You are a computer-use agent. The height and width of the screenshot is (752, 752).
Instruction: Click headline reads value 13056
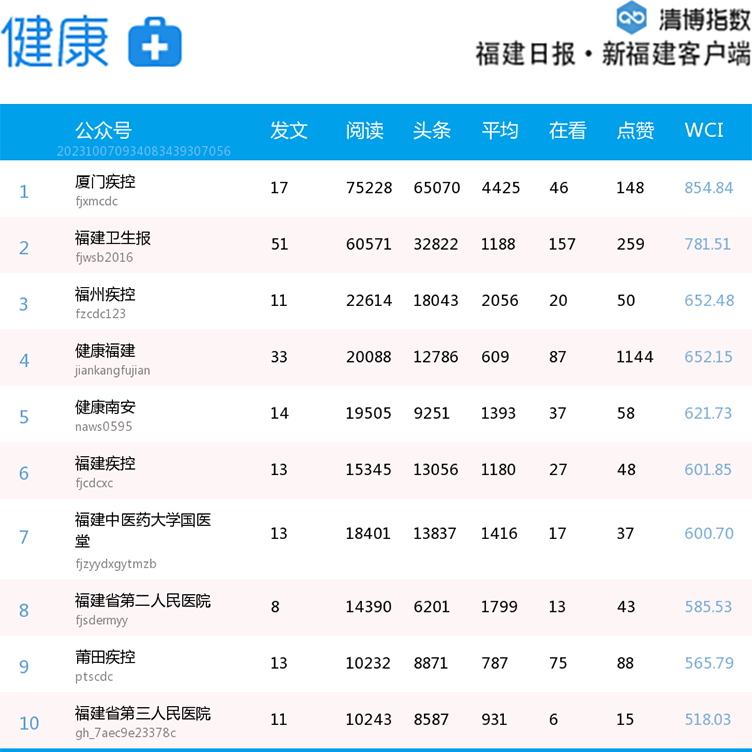[x=435, y=470]
